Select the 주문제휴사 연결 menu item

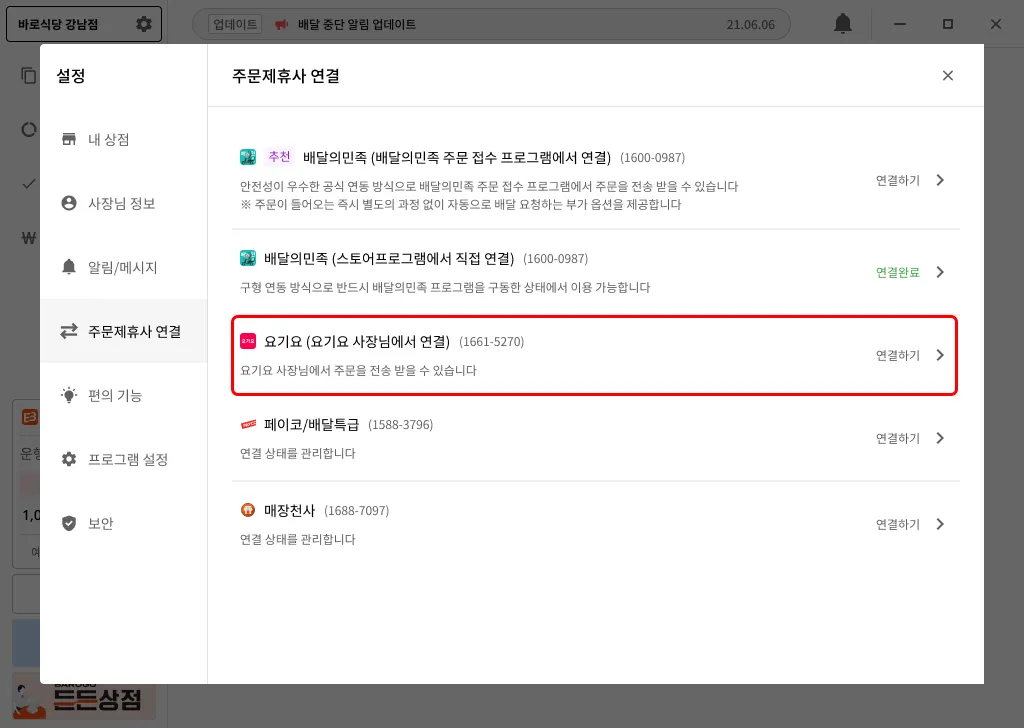tap(124, 331)
